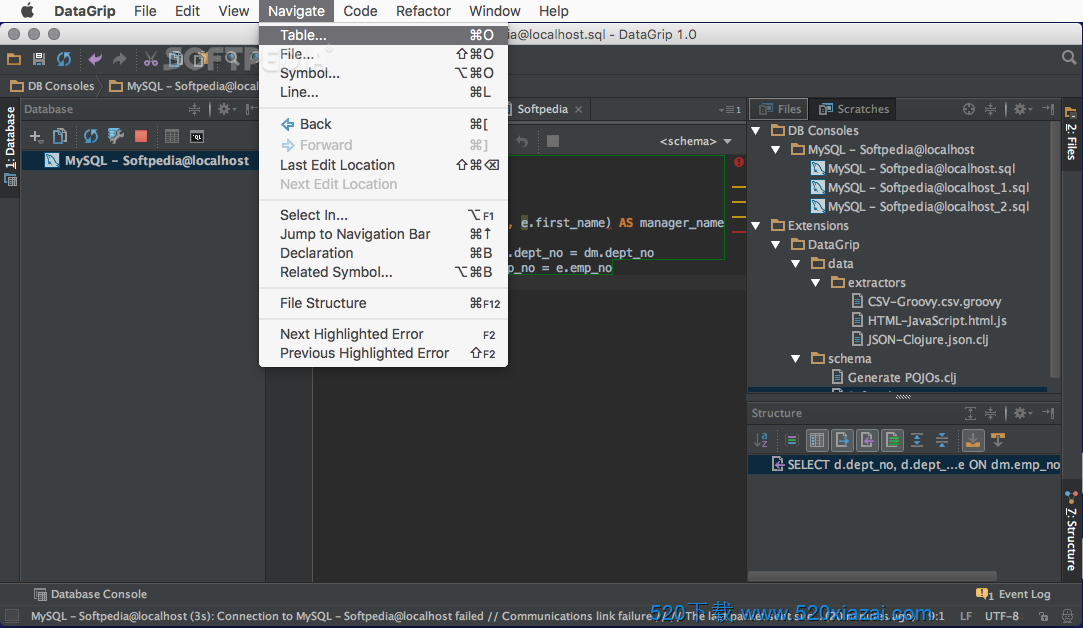1083x628 pixels.
Task: Switch to the Files tab
Action: click(780, 109)
